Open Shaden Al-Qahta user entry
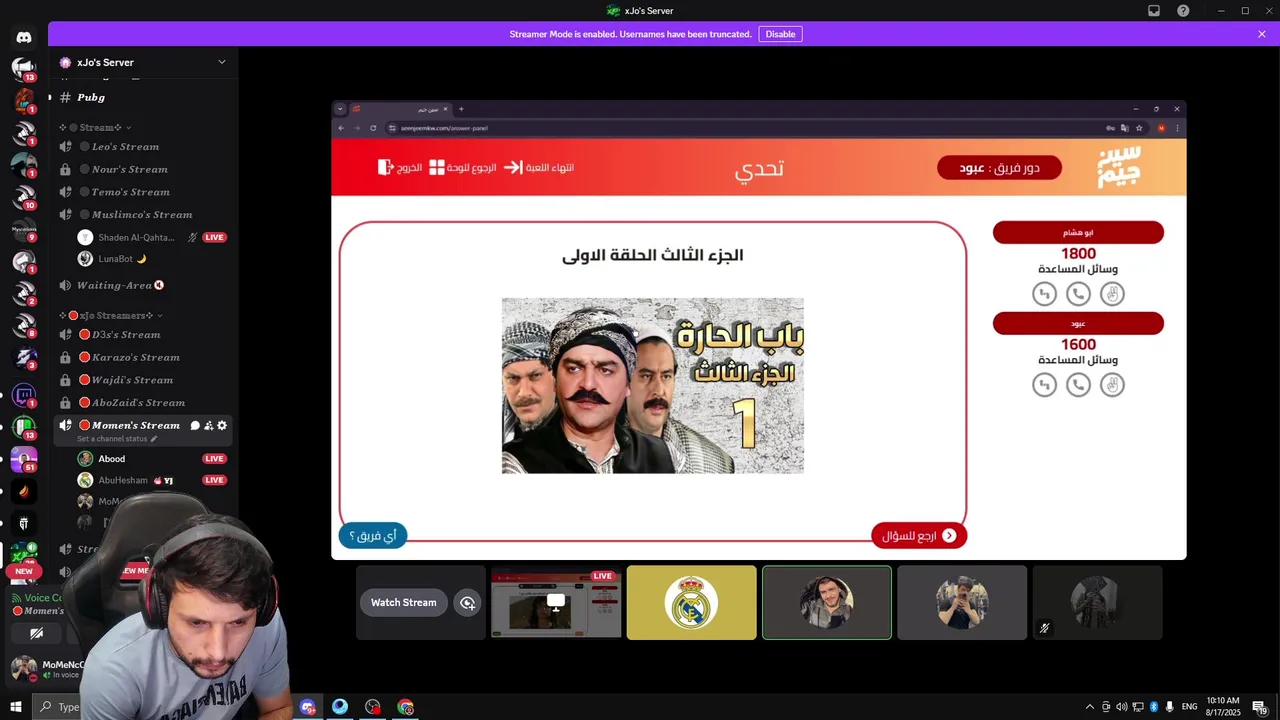 click(x=152, y=238)
